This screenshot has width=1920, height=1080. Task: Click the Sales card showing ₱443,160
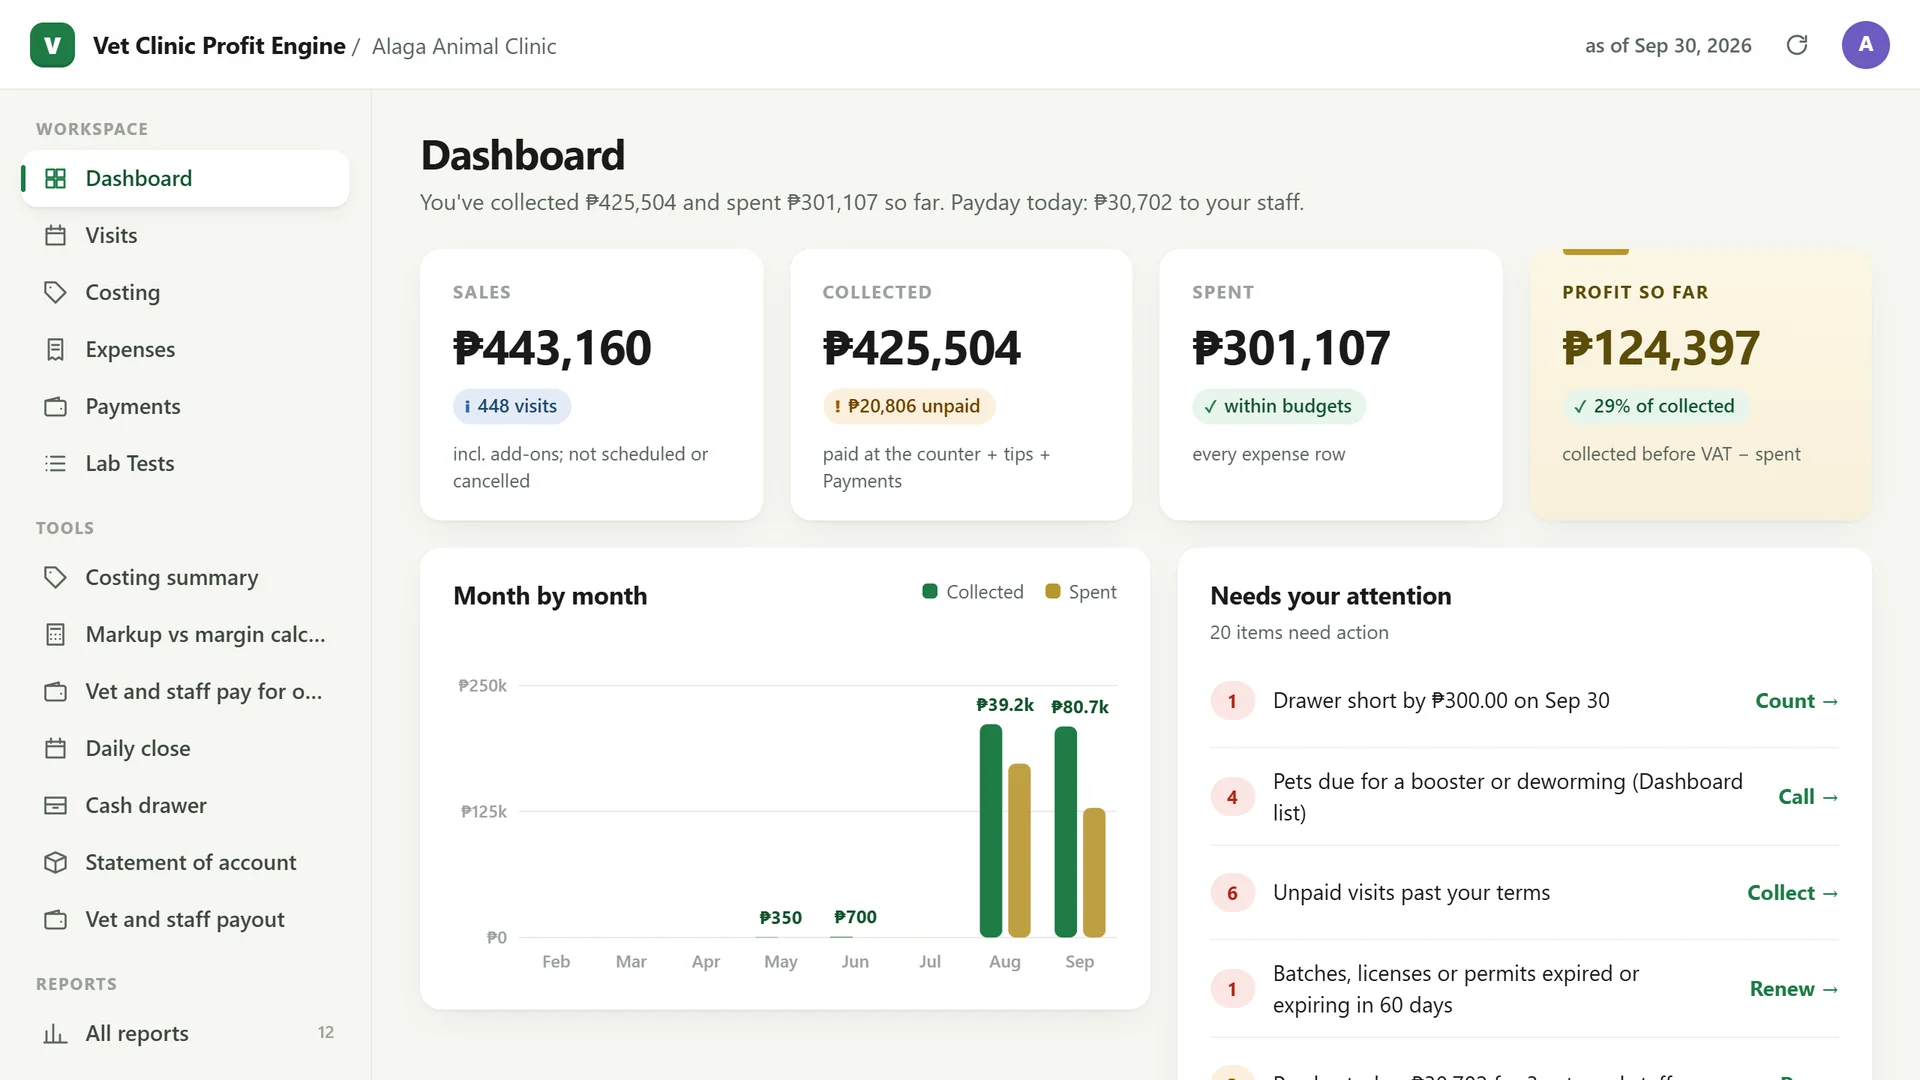pos(591,384)
